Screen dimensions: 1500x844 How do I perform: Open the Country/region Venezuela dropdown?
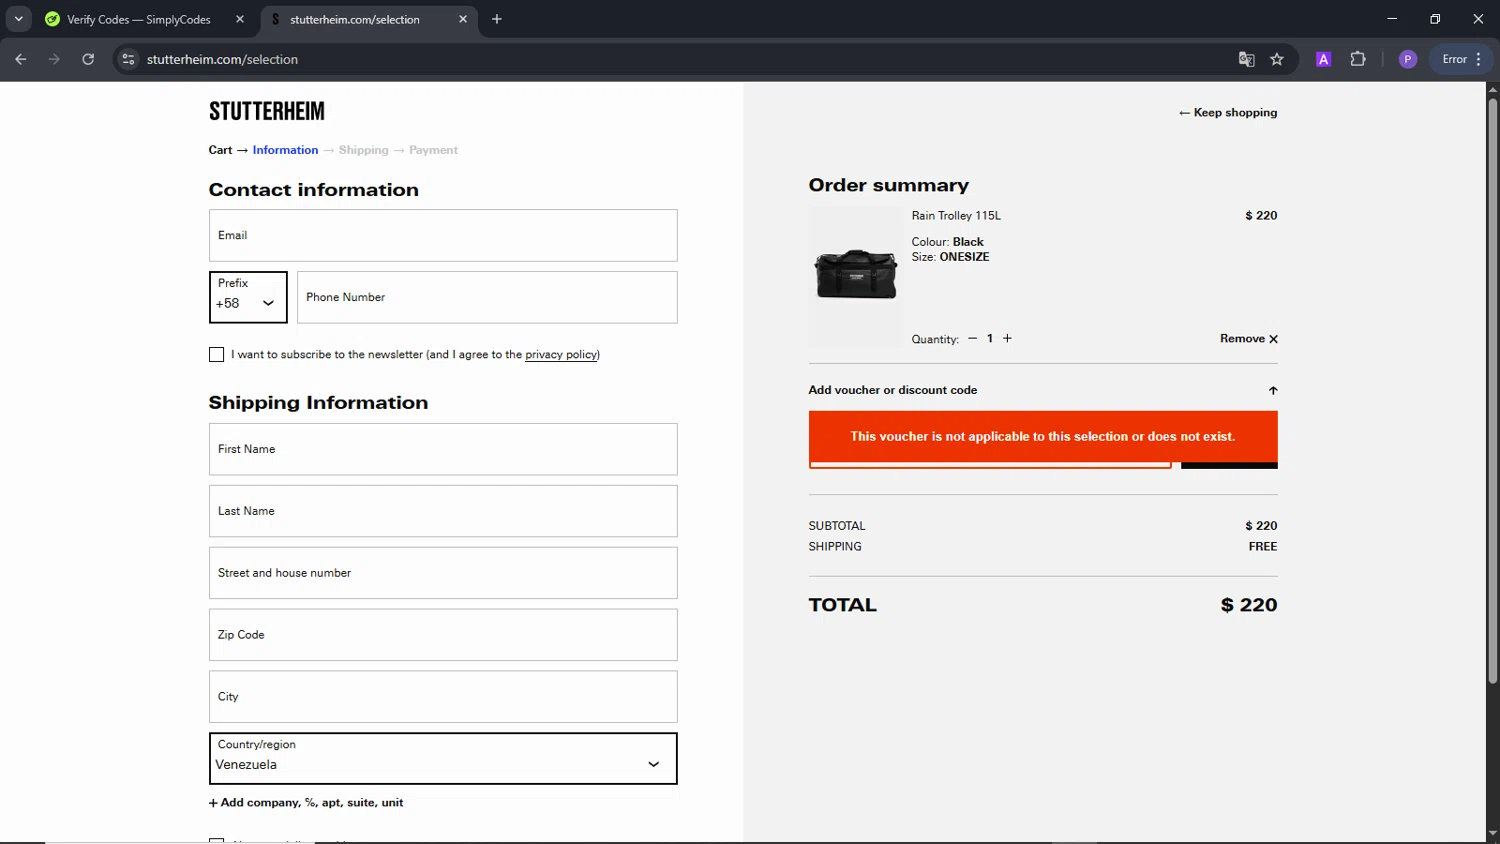443,759
